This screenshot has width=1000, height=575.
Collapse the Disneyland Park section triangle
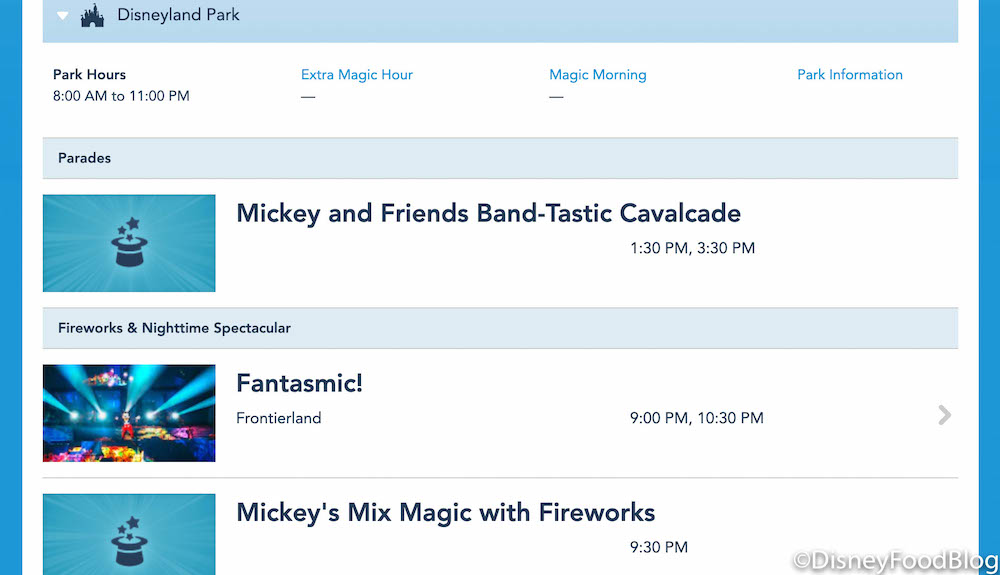tap(63, 16)
